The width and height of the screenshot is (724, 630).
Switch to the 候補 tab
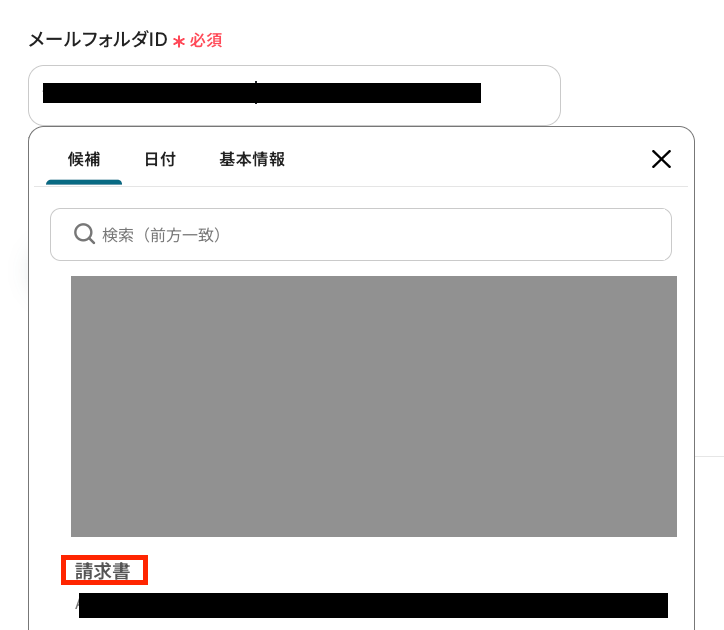tap(84, 159)
